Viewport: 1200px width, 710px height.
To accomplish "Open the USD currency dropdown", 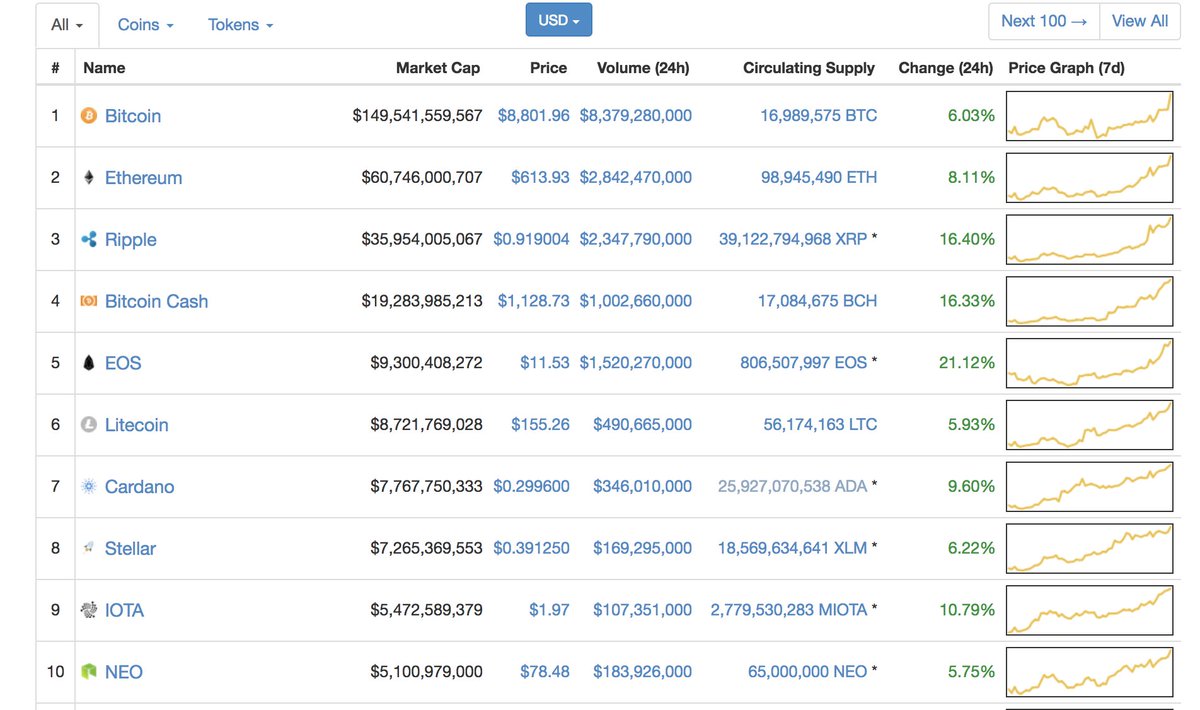I will [x=559, y=20].
